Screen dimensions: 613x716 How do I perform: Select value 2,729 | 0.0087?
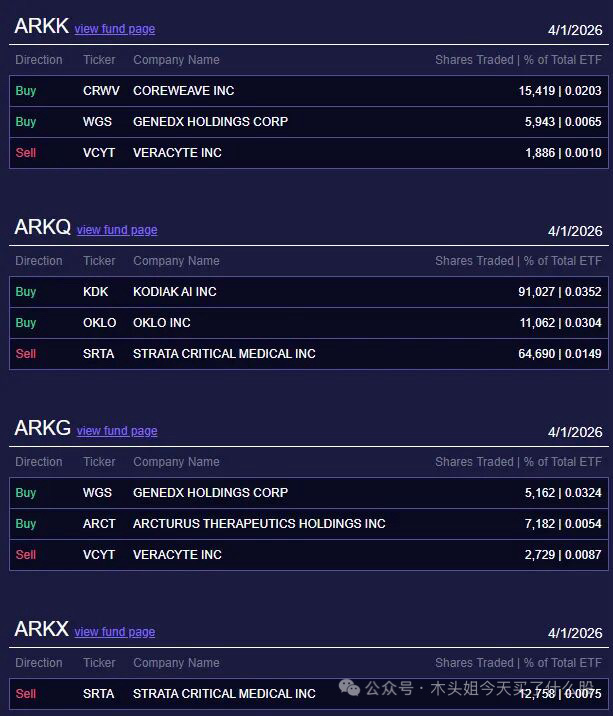point(563,555)
